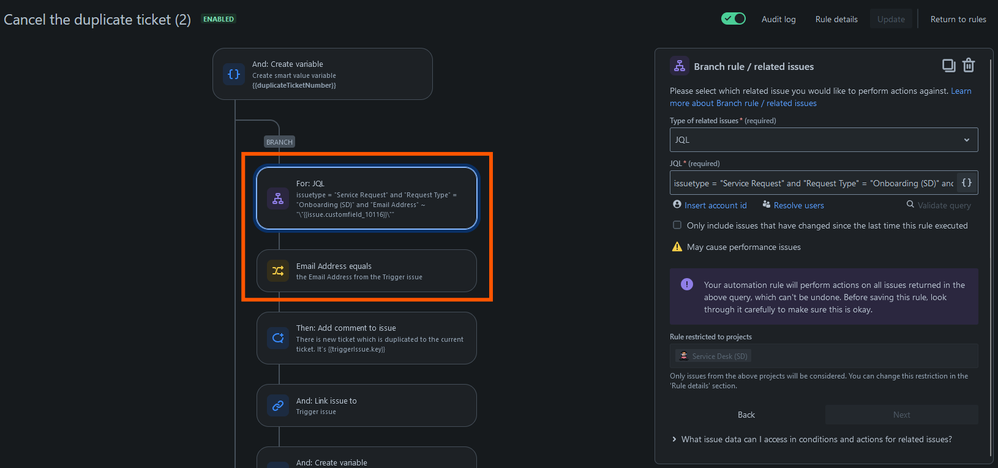Open the Type of related issues JQL dropdown
Viewport: 998px width, 468px height.
click(824, 139)
